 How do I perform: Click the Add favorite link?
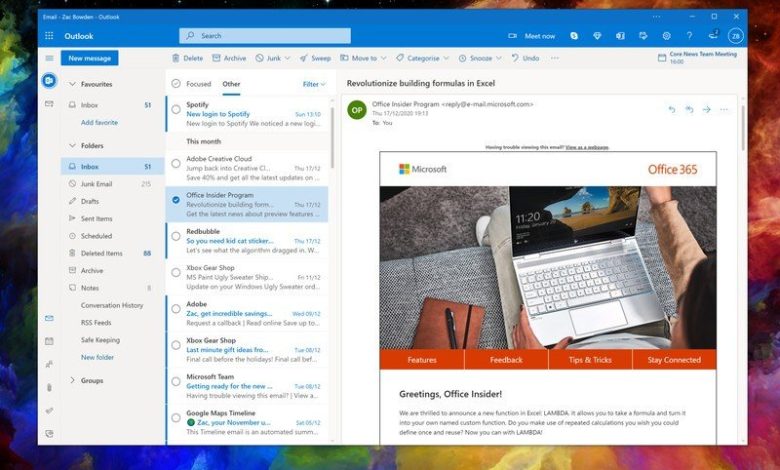pos(99,122)
